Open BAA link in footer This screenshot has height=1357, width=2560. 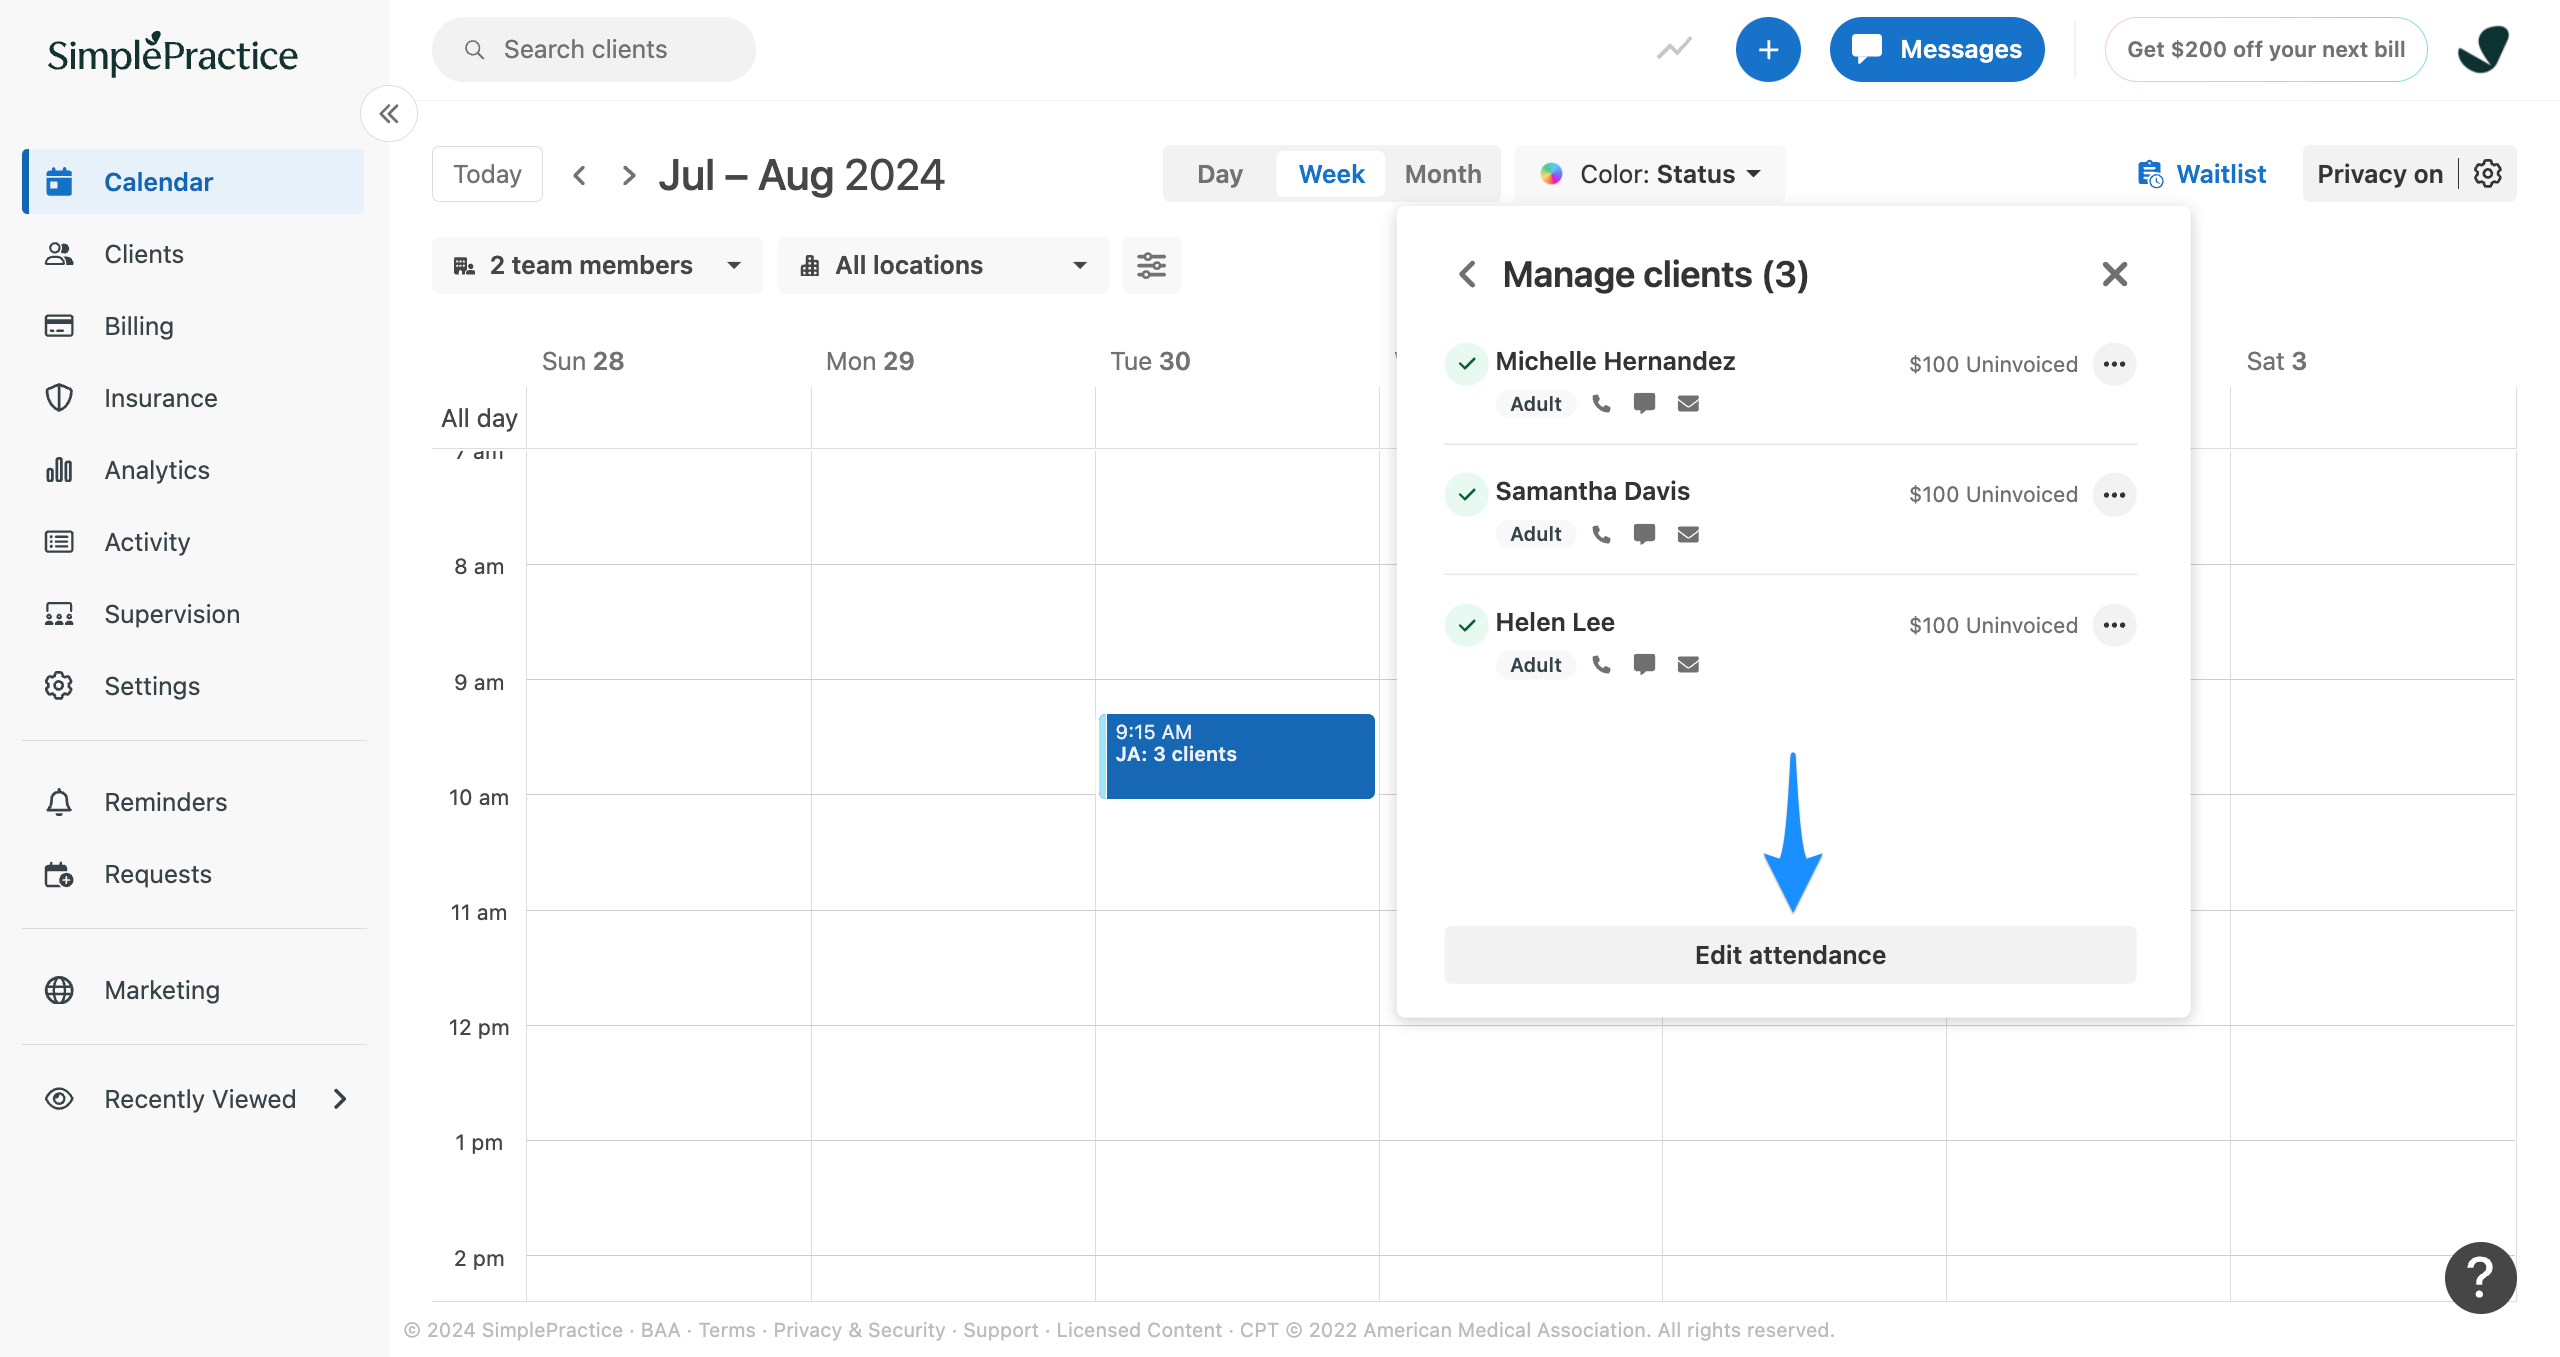[660, 1330]
